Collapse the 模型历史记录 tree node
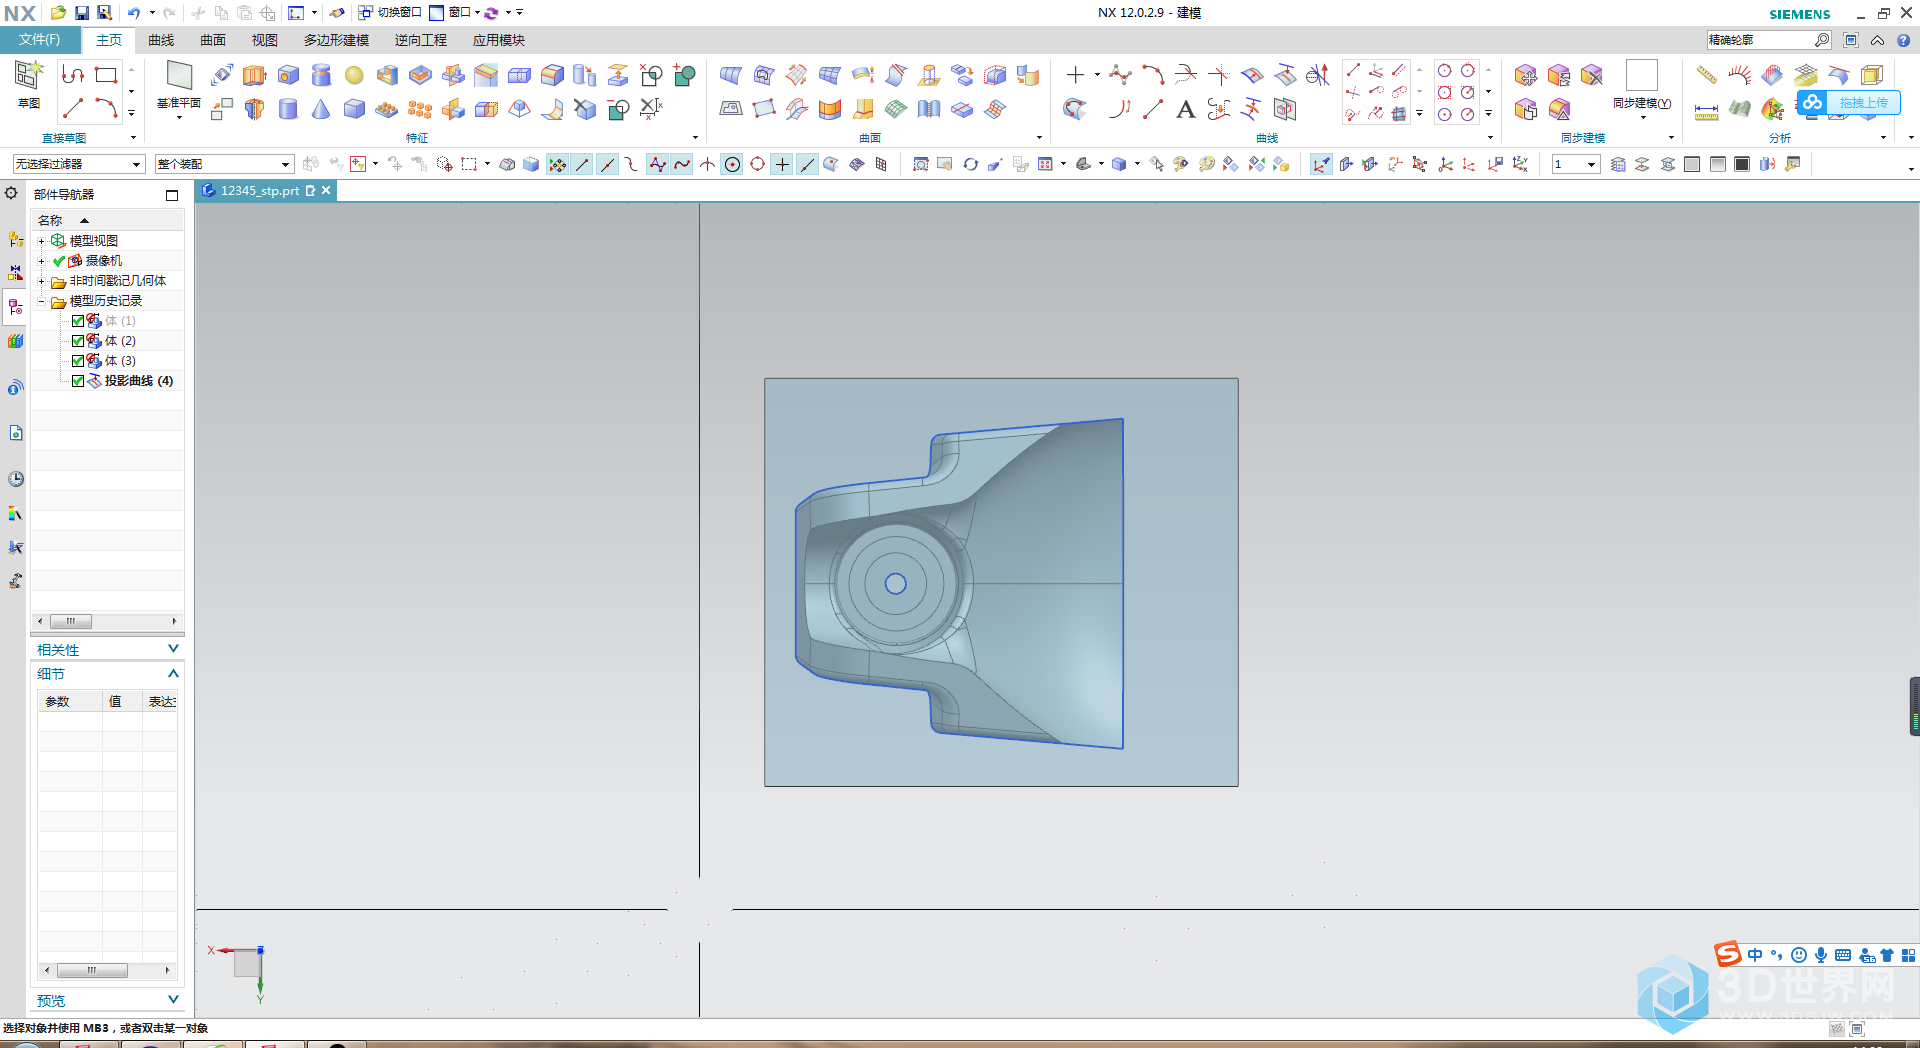Screen dimensions: 1920x1048 (41, 301)
